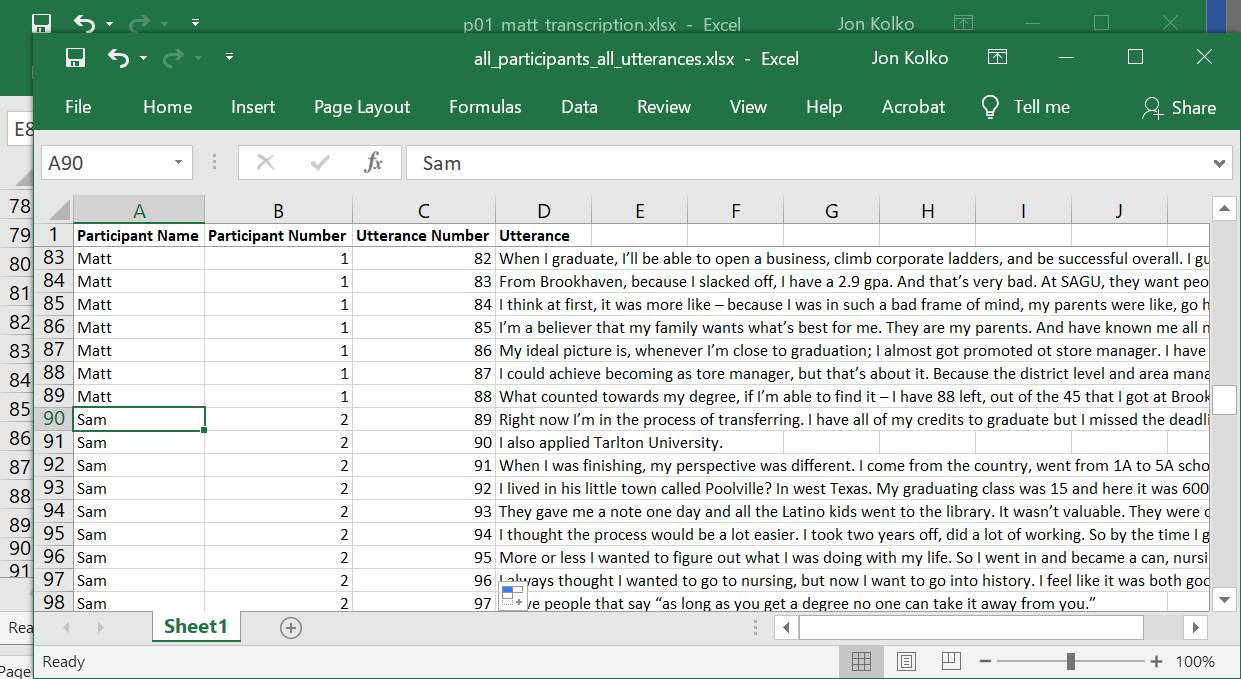Open the Paste Options smart tag

click(512, 597)
